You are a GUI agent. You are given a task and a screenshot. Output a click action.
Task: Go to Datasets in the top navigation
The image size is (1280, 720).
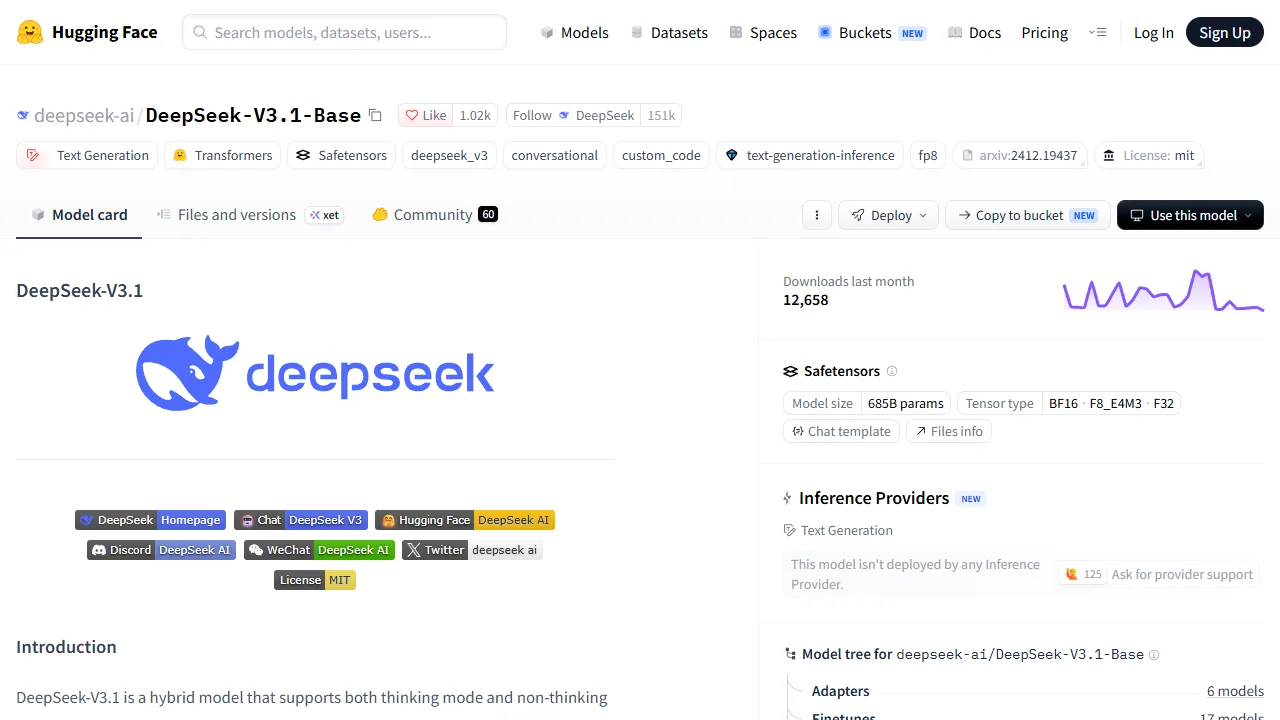click(x=668, y=32)
